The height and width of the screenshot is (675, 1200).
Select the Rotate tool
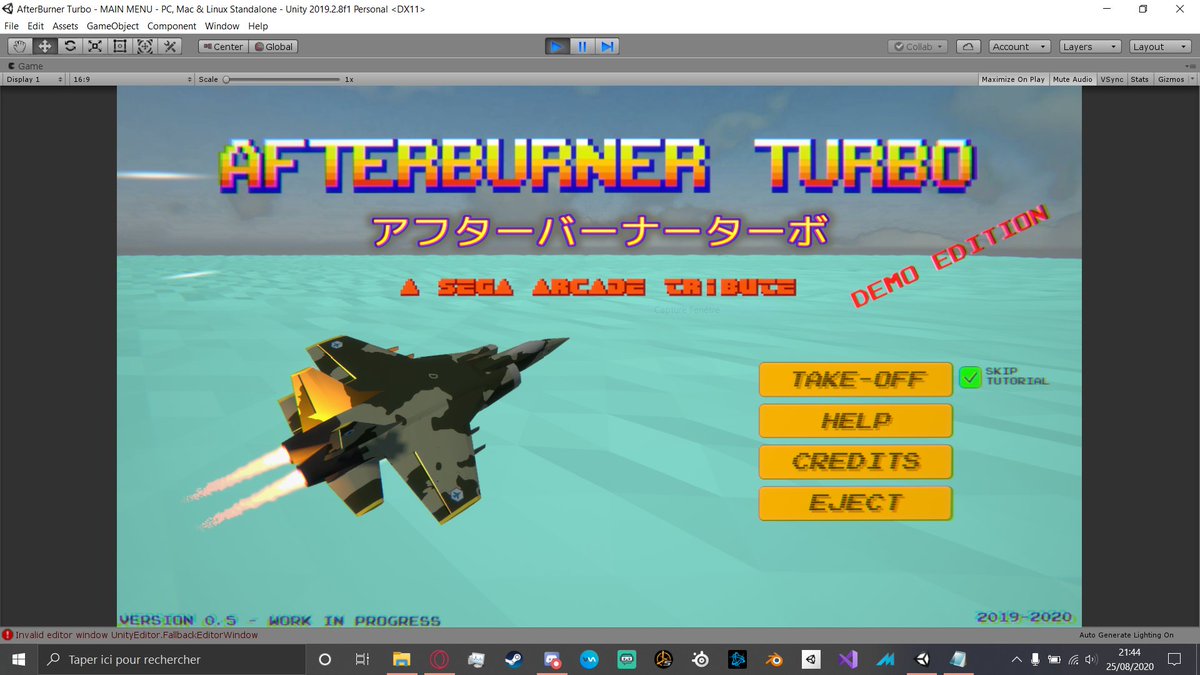point(70,46)
